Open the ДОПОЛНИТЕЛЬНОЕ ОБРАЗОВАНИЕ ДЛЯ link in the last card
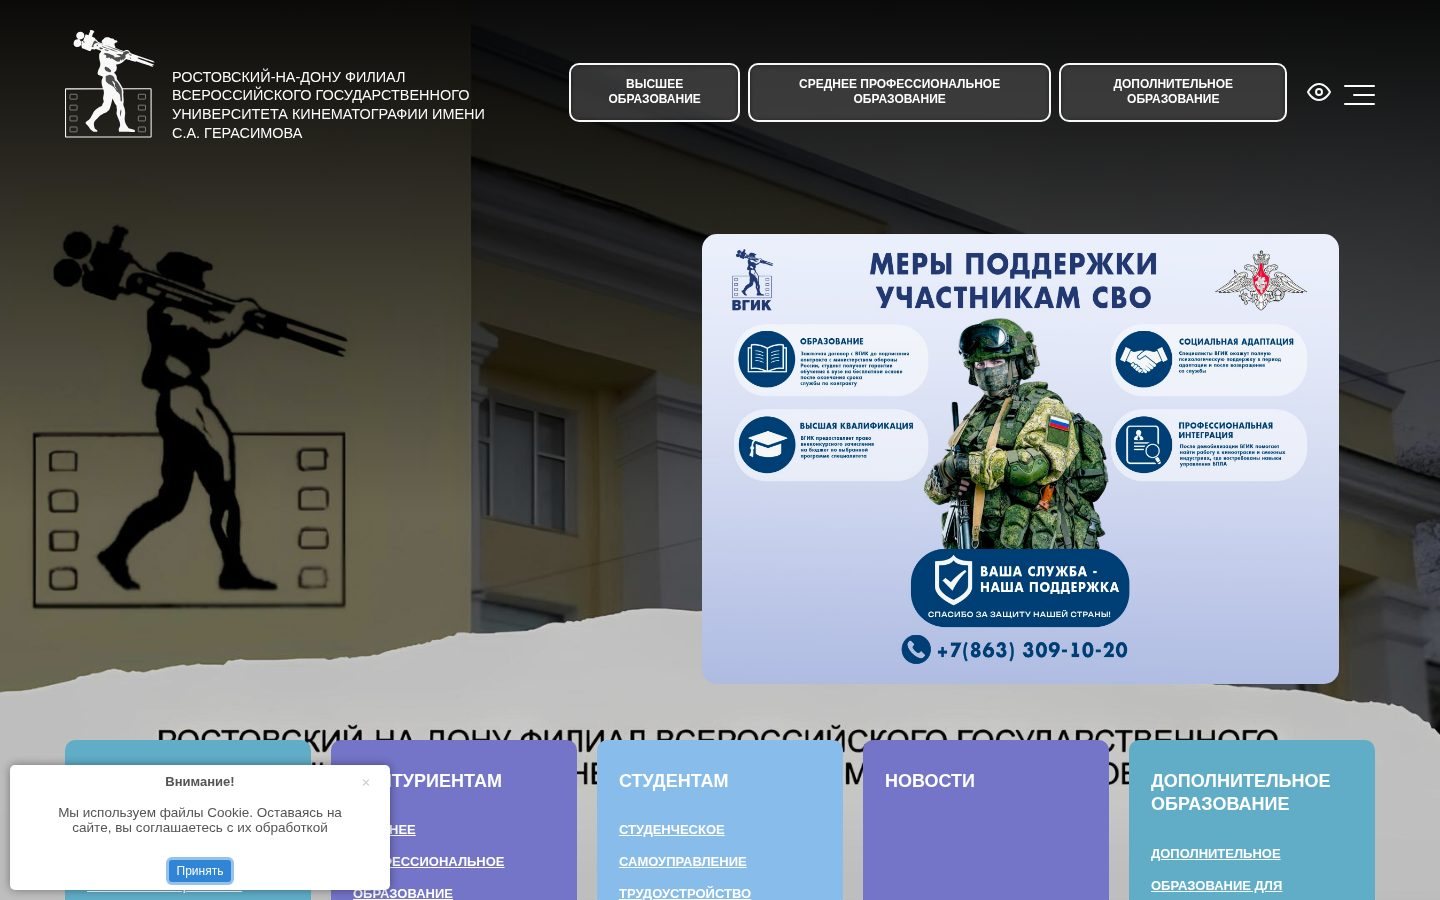Image resolution: width=1440 pixels, height=900 pixels. (x=1216, y=869)
